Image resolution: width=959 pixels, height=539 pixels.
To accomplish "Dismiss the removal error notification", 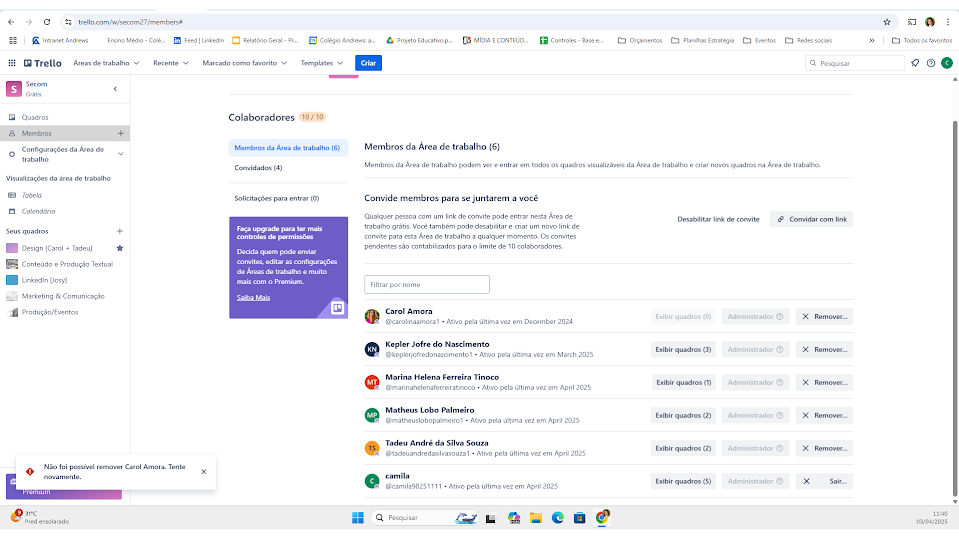I will click(204, 472).
